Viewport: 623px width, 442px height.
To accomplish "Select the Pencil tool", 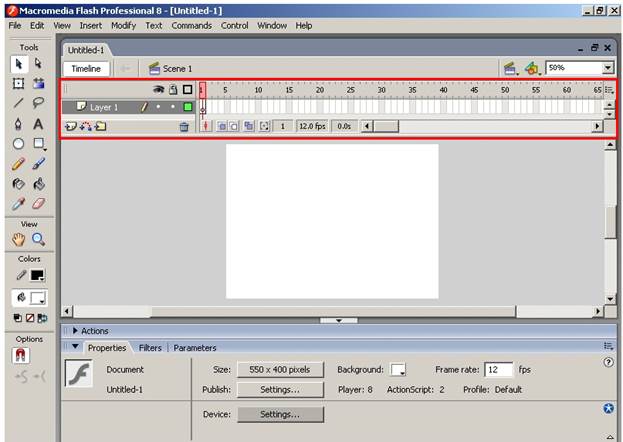I will pyautogui.click(x=18, y=164).
